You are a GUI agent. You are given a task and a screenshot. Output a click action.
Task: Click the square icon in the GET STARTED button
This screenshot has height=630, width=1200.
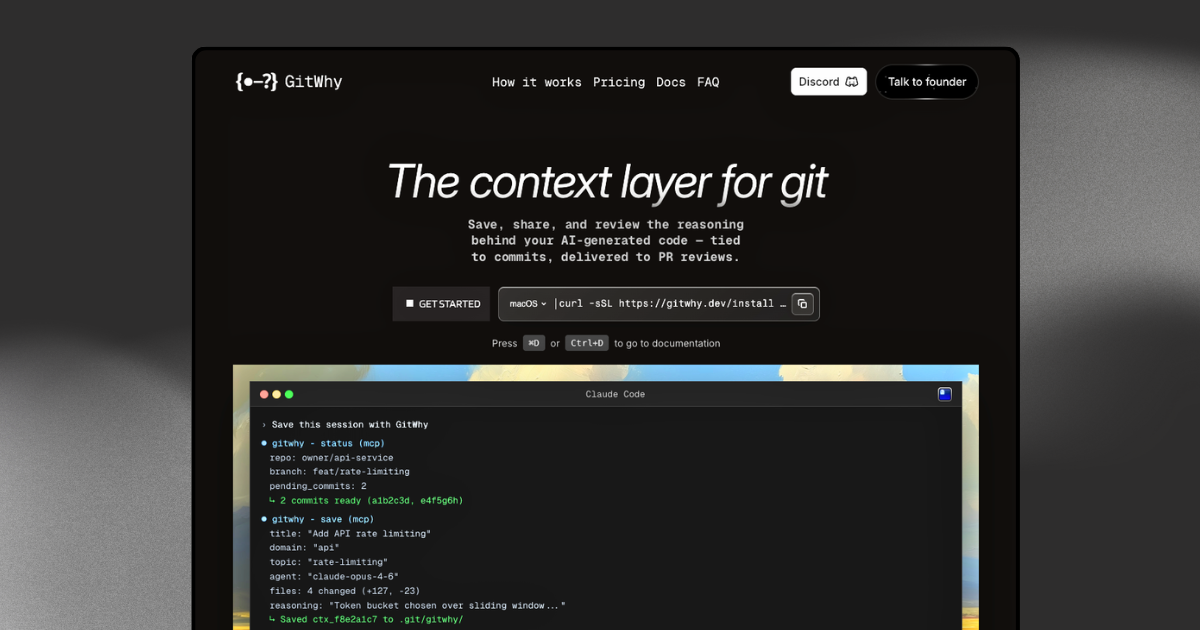click(x=409, y=303)
